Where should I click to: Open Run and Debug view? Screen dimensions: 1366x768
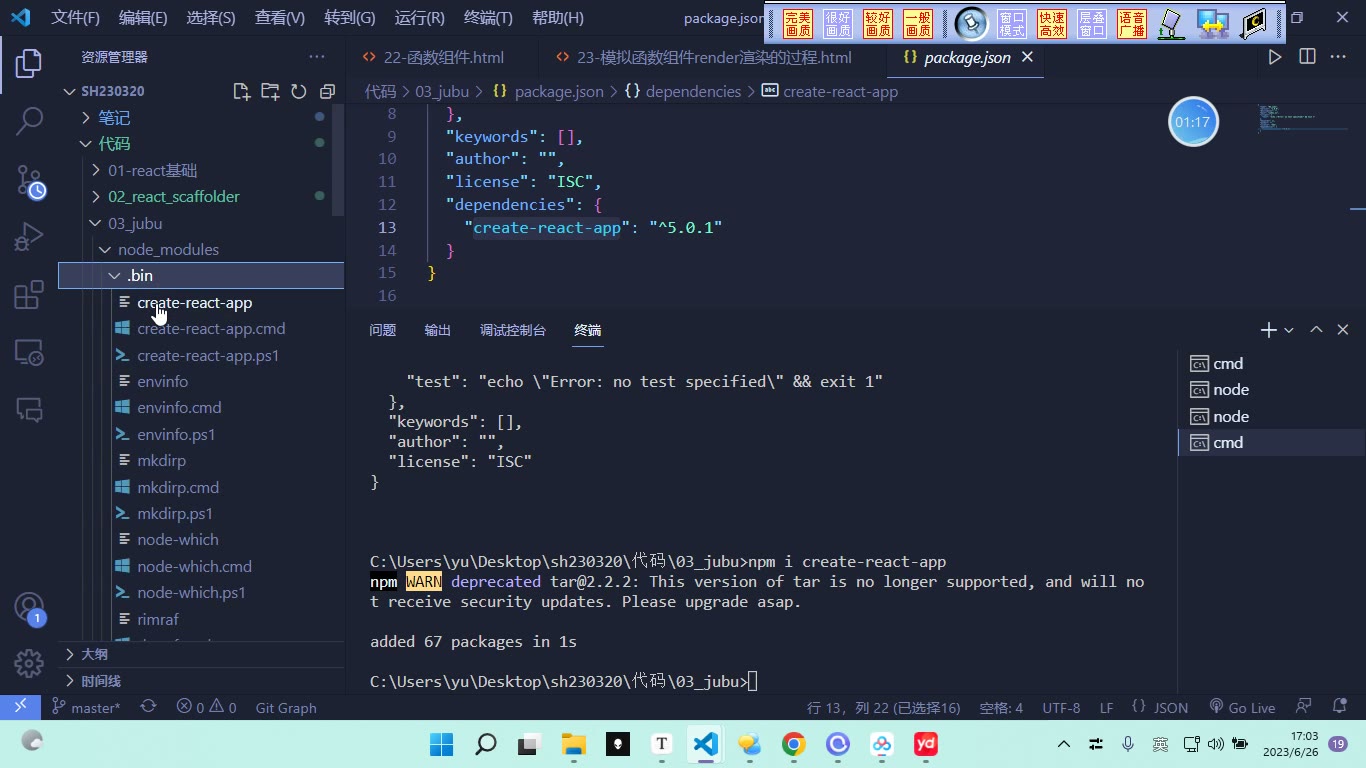[x=29, y=237]
